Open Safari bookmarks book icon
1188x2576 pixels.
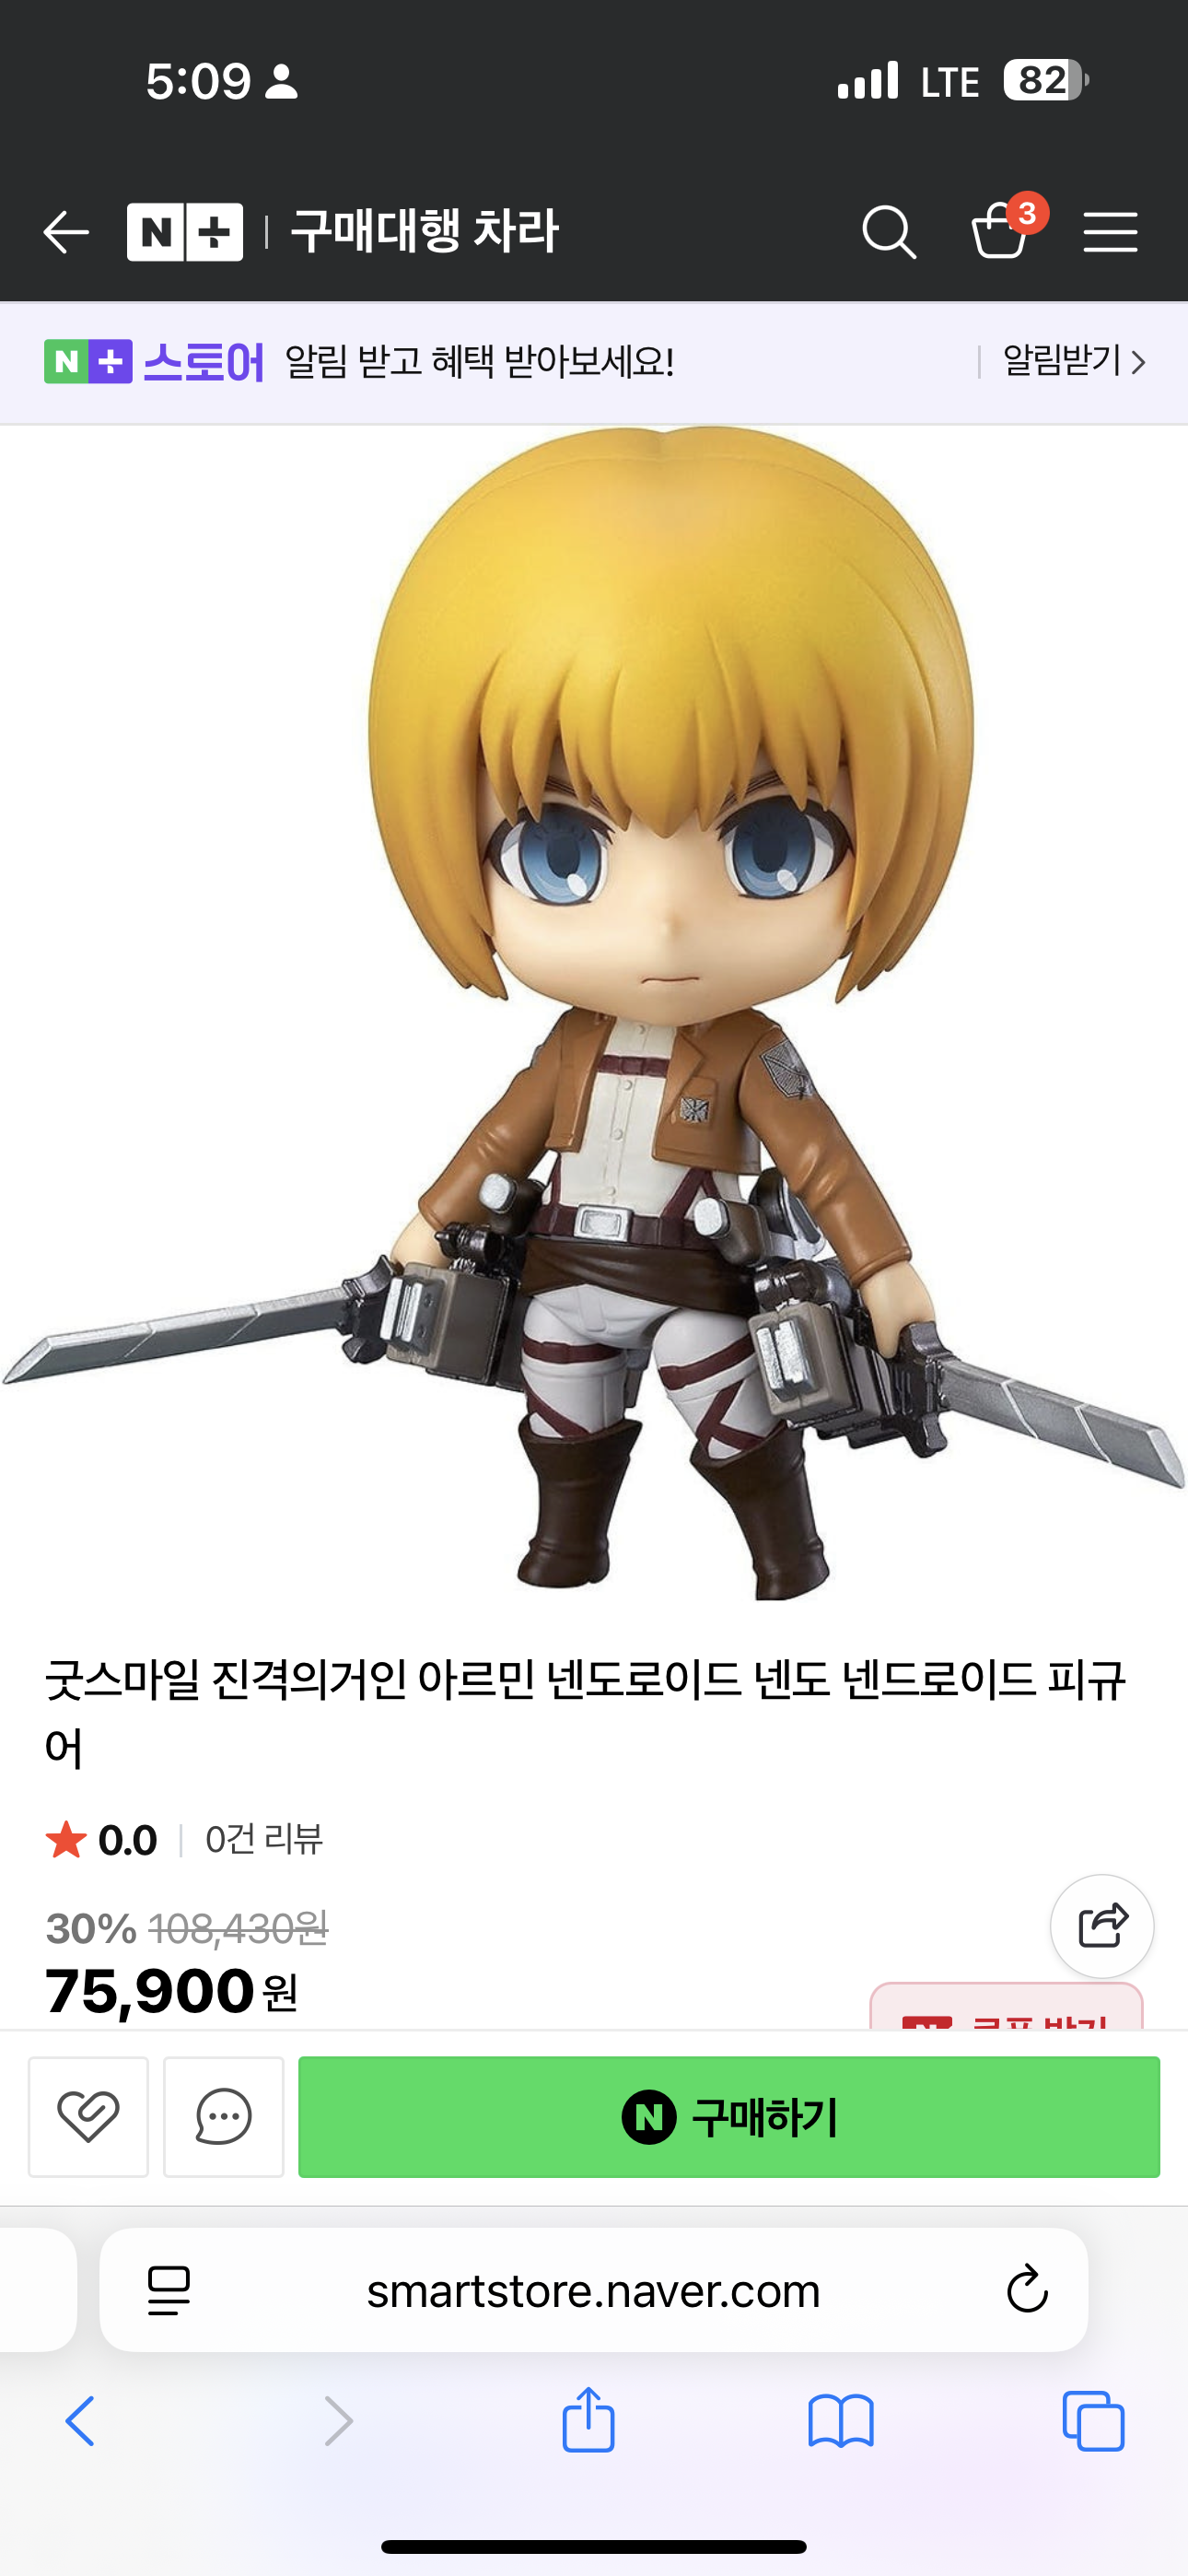[841, 2421]
